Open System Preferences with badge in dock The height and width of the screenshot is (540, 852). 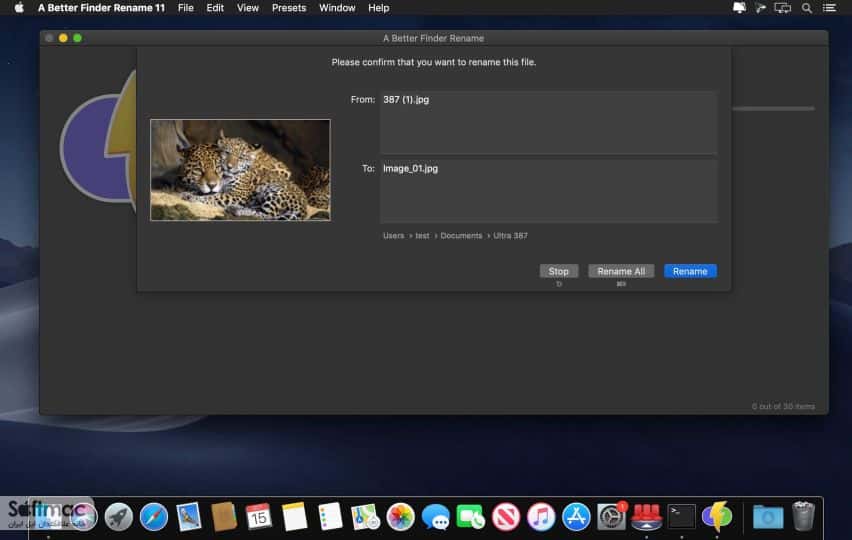[x=611, y=517]
